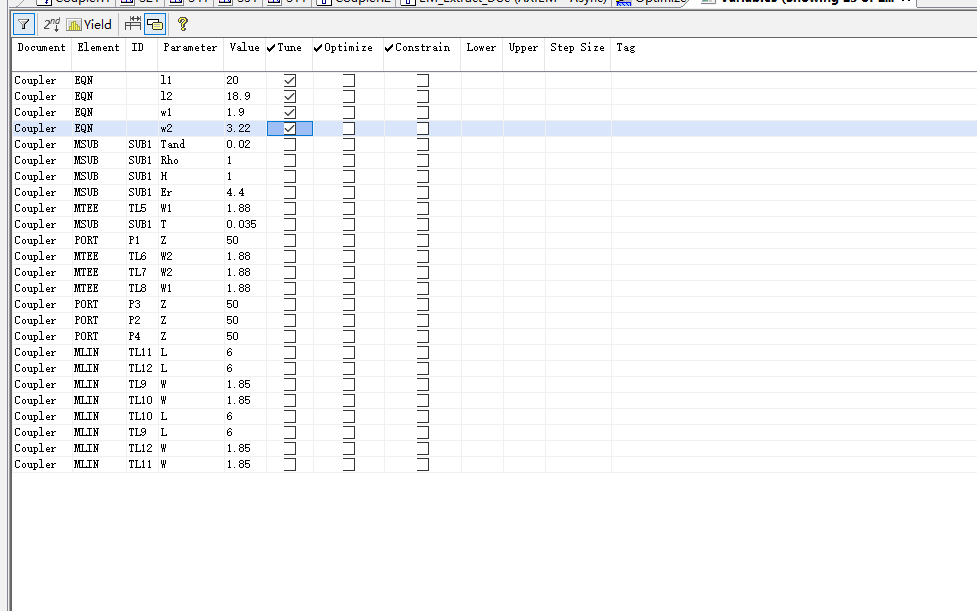Sort by the Value column header

click(x=244, y=48)
